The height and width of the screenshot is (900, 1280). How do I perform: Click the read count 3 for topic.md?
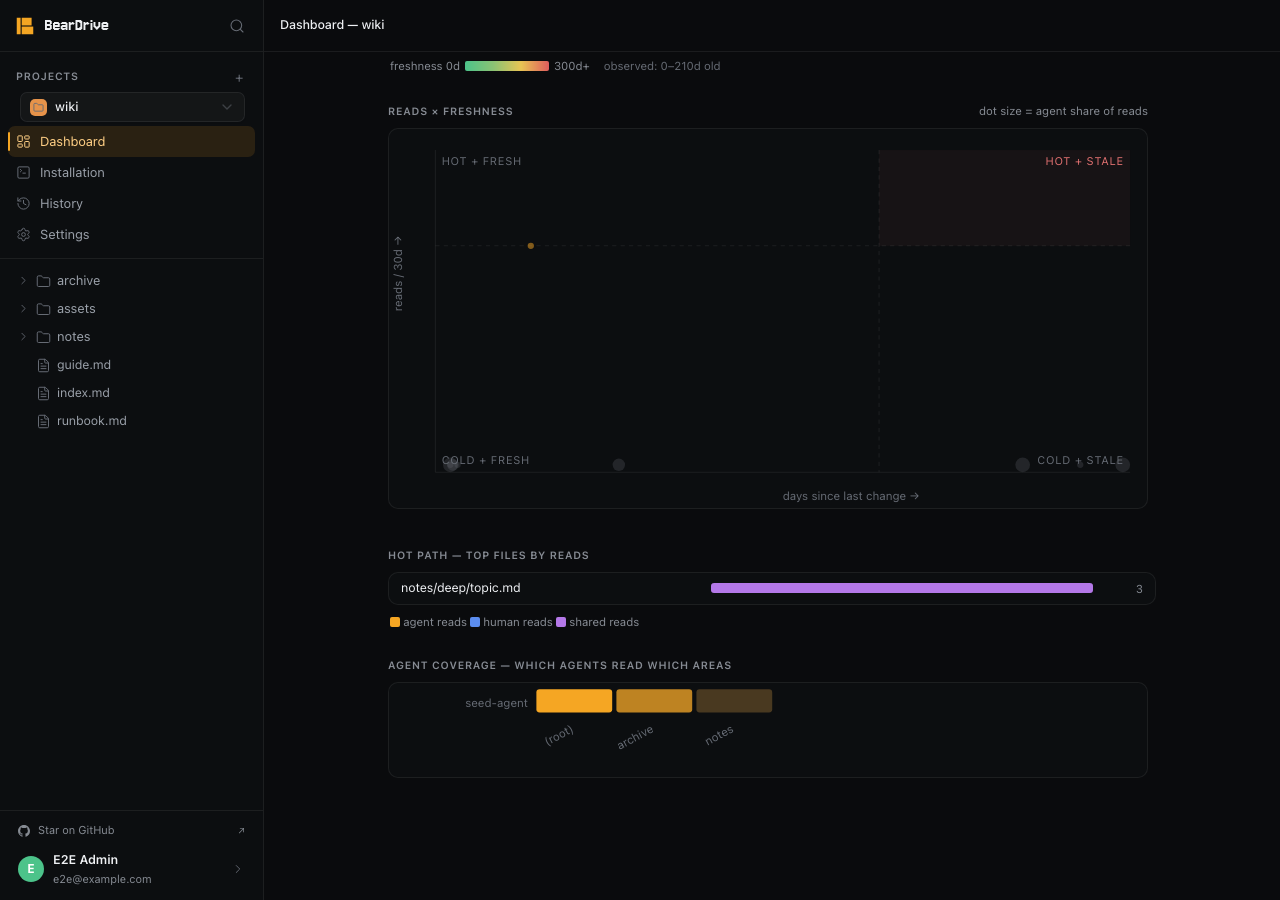click(1139, 589)
